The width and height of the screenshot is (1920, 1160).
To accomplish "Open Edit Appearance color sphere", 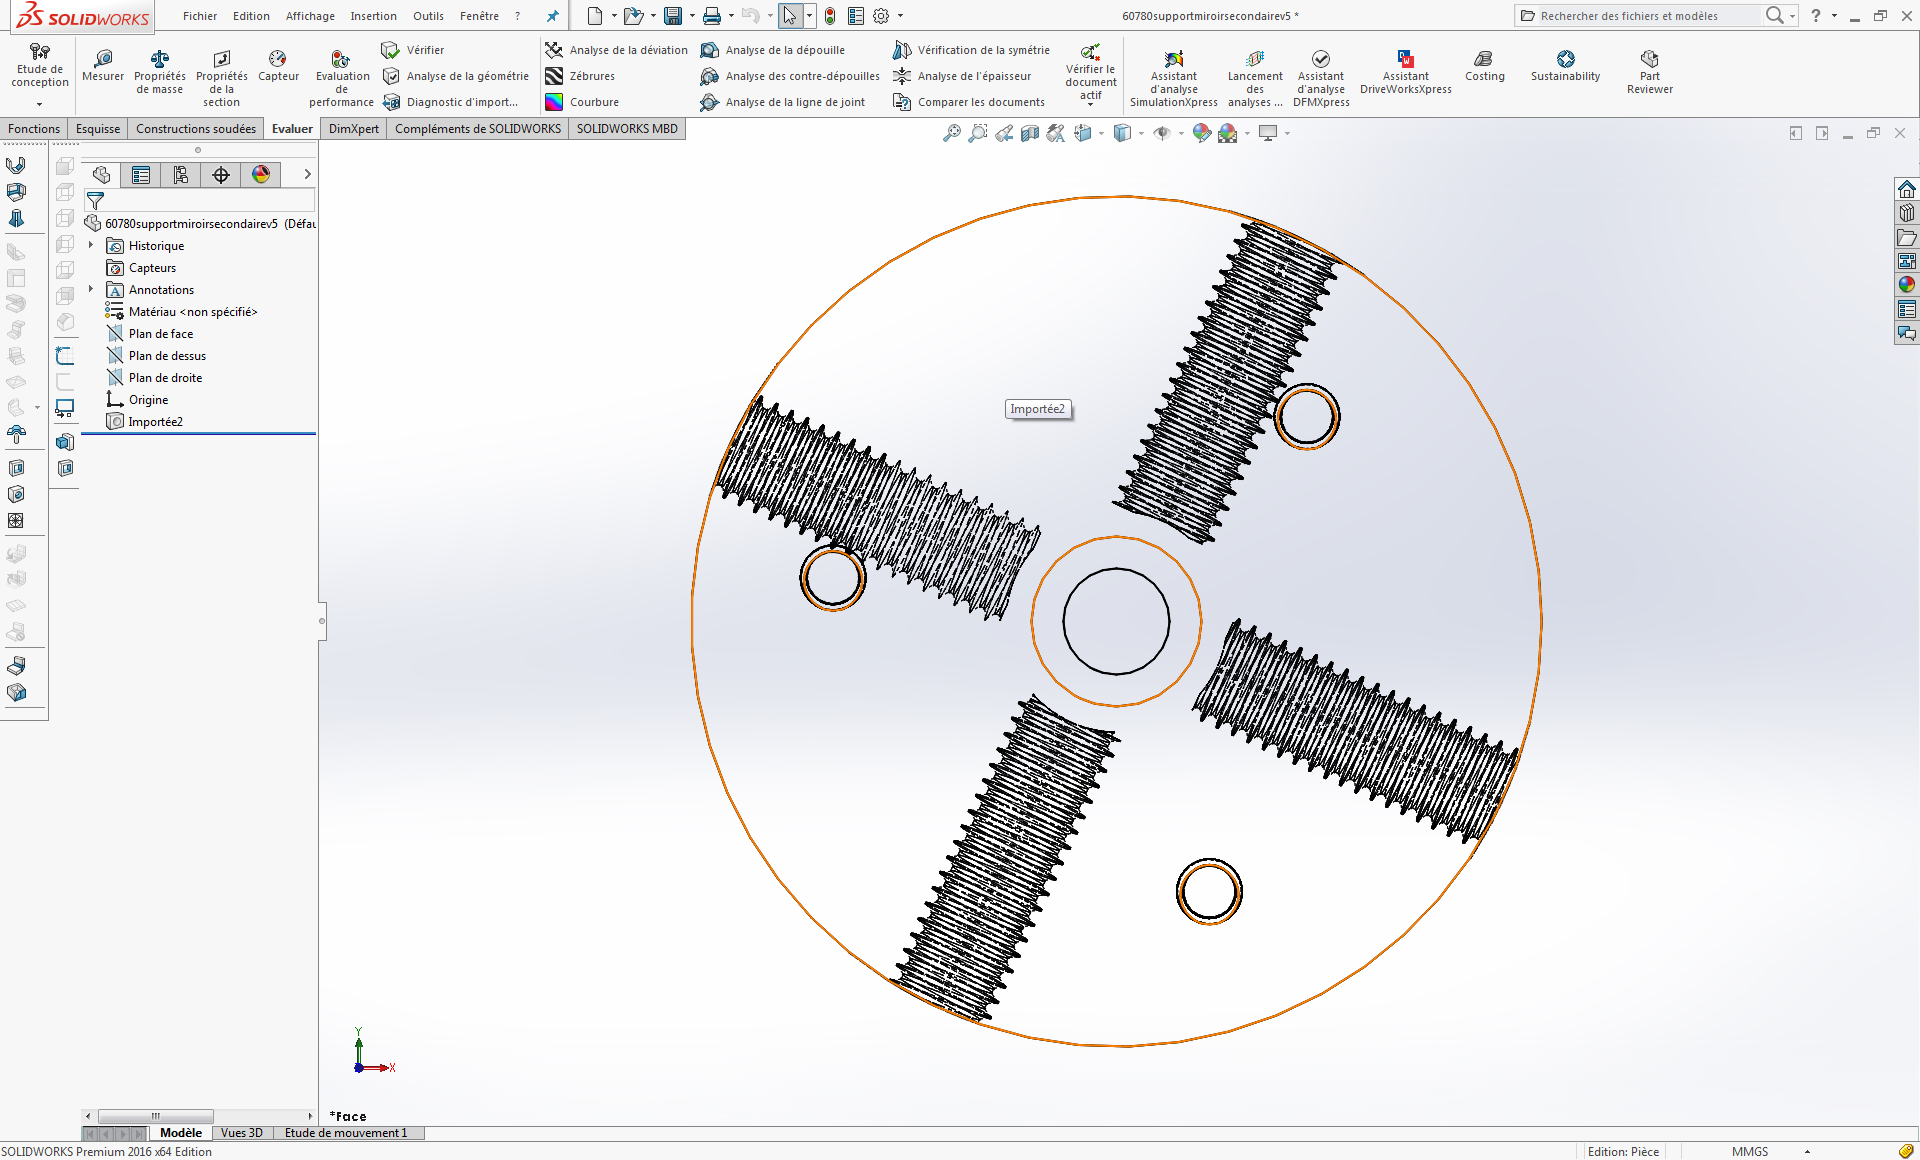I will tap(1202, 133).
